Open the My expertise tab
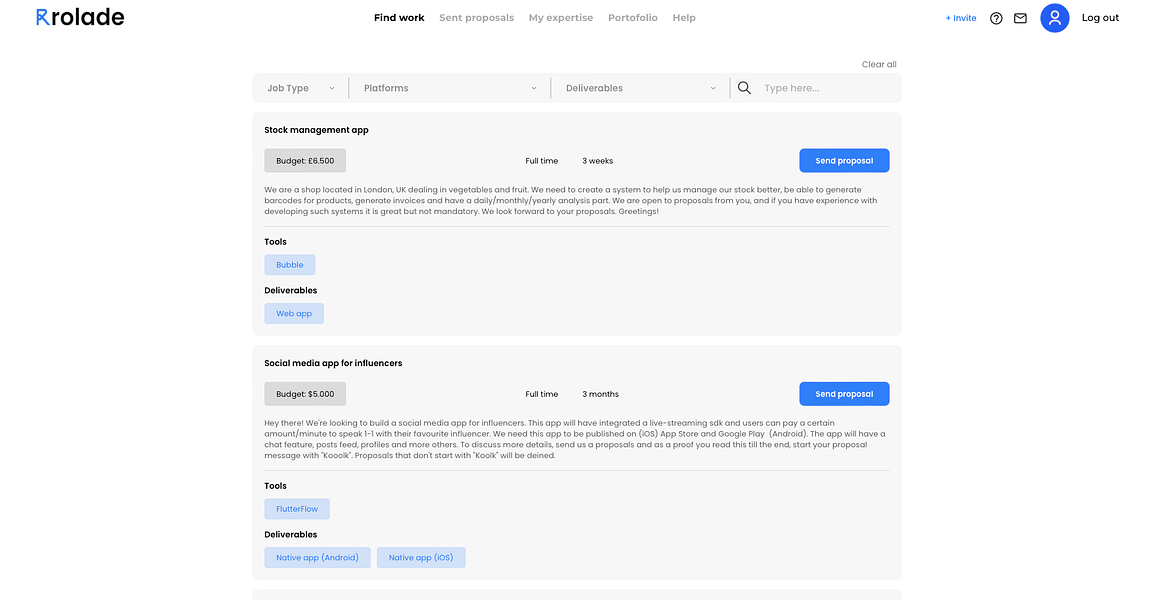This screenshot has height=600, width=1154. (561, 18)
